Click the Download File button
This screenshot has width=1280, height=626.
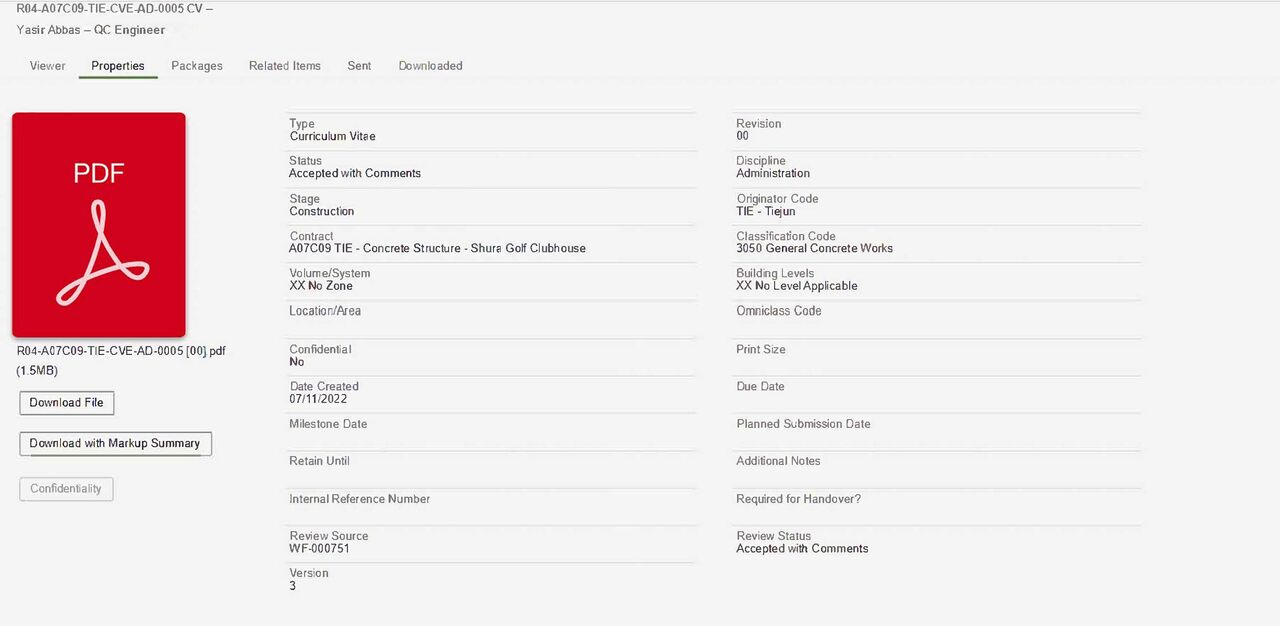(67, 403)
